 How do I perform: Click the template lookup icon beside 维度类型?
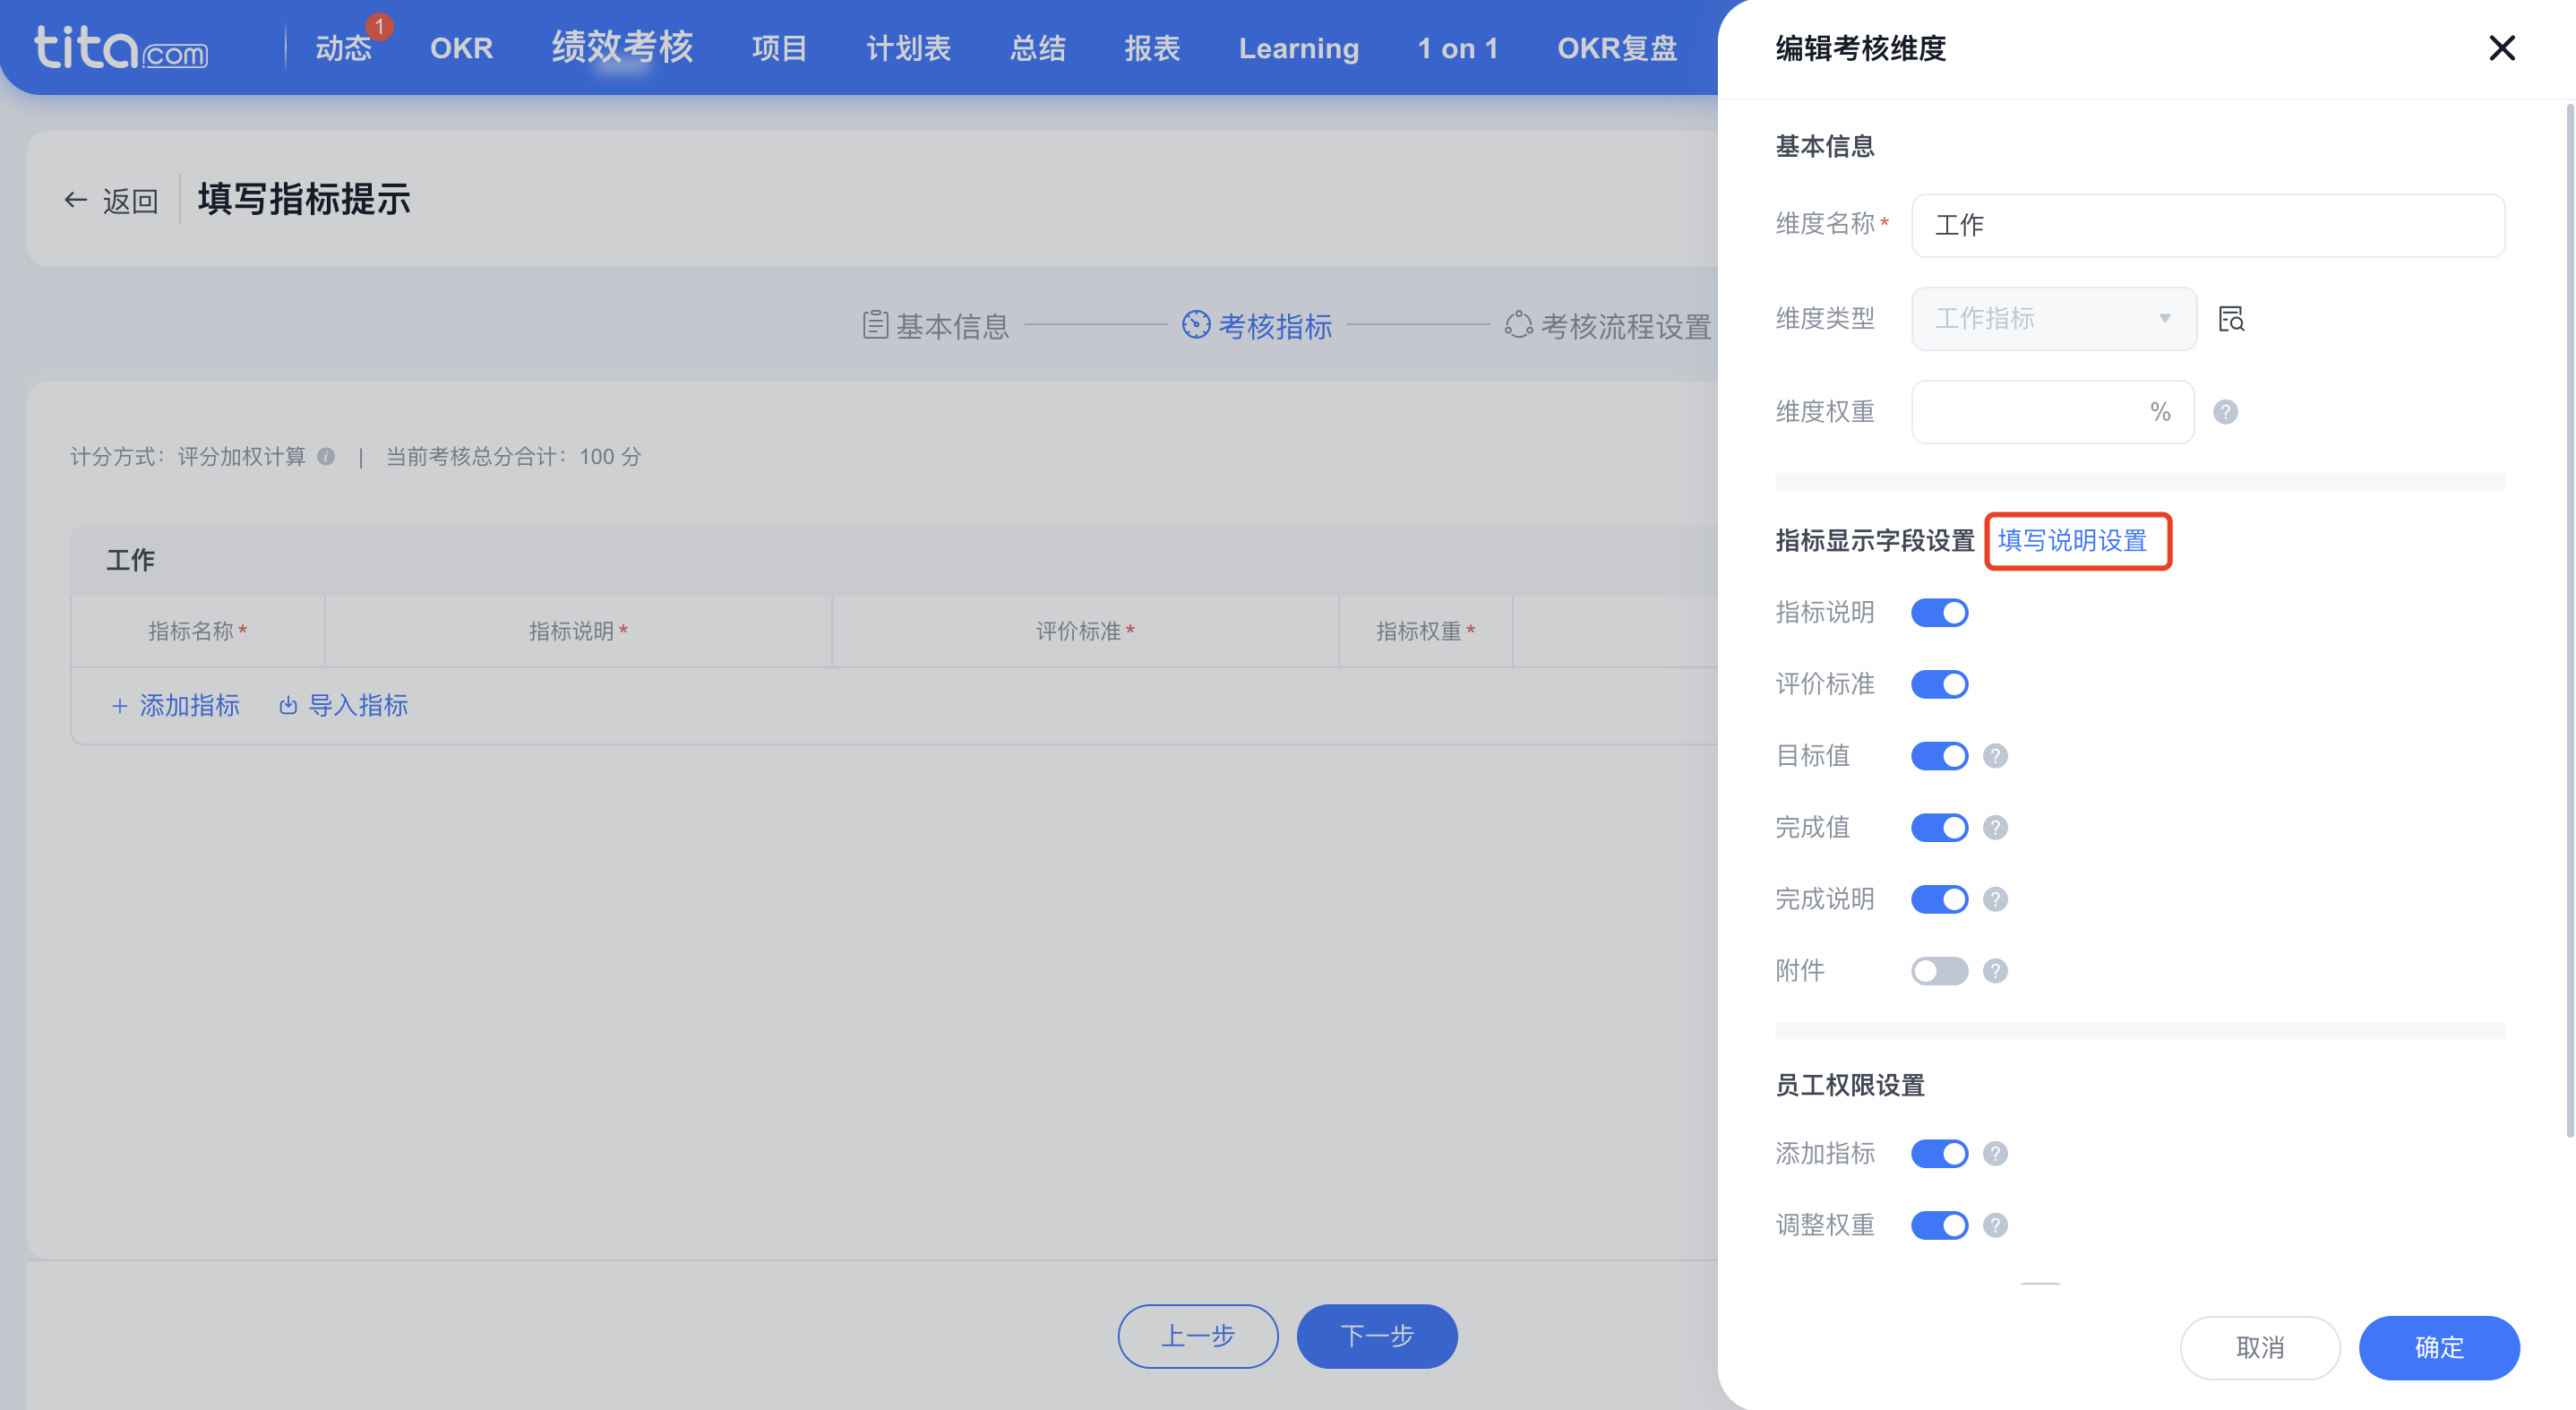pyautogui.click(x=2231, y=319)
